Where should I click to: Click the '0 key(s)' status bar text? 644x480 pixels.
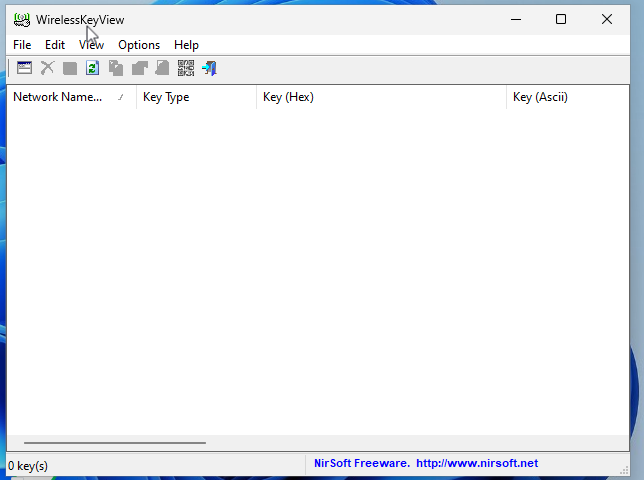click(x=28, y=466)
